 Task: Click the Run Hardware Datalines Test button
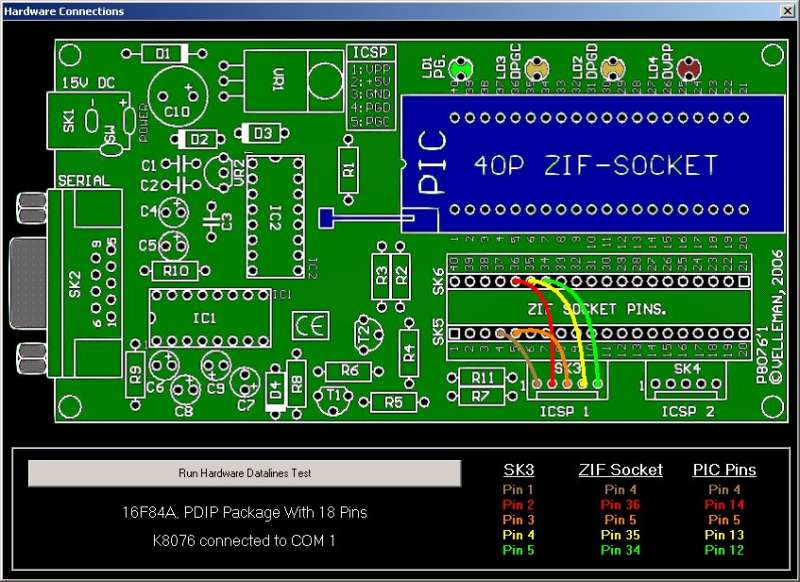pyautogui.click(x=244, y=473)
